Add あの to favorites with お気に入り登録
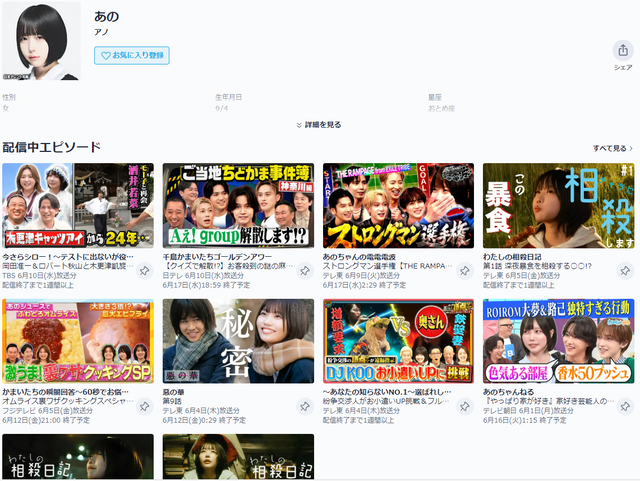This screenshot has height=481, width=640. (132, 55)
